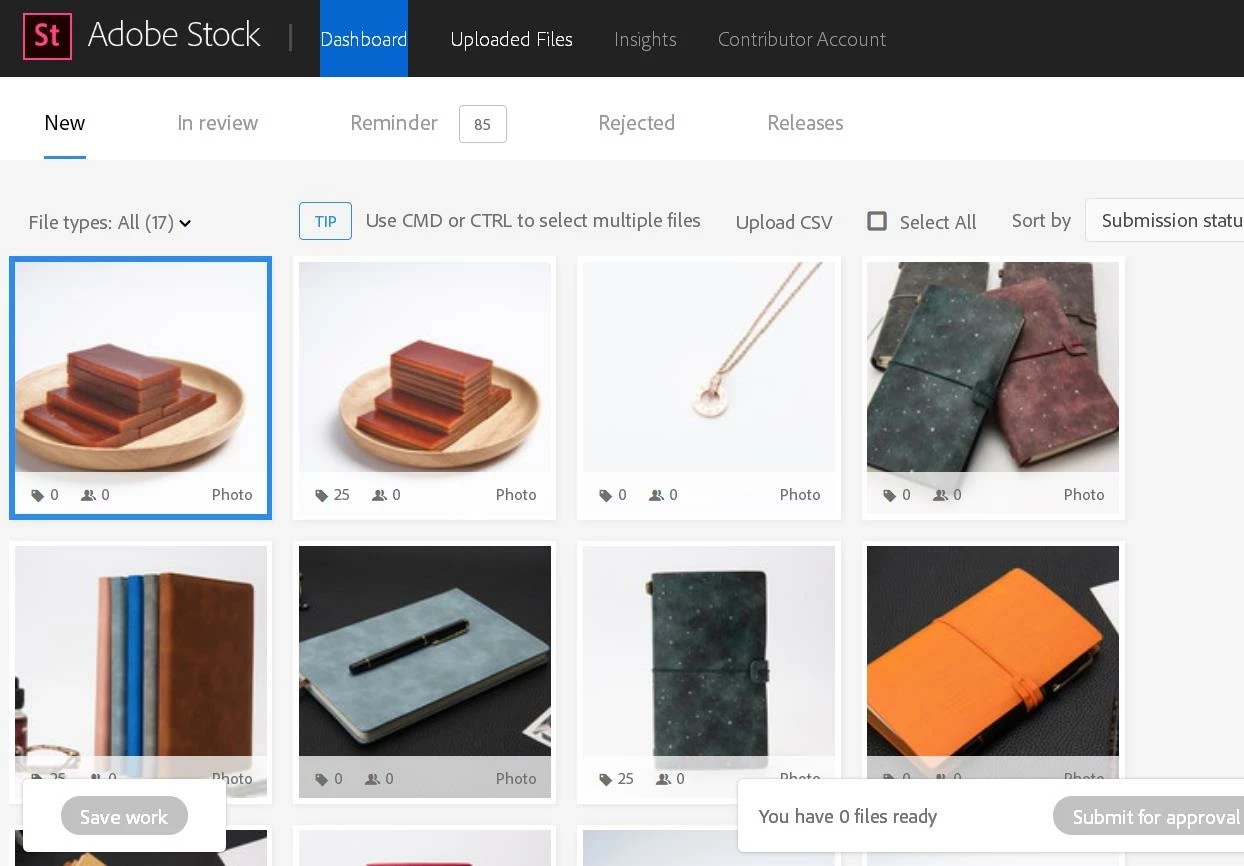
Task: Click keyword tag icon on first jelly photo
Action: click(x=38, y=495)
